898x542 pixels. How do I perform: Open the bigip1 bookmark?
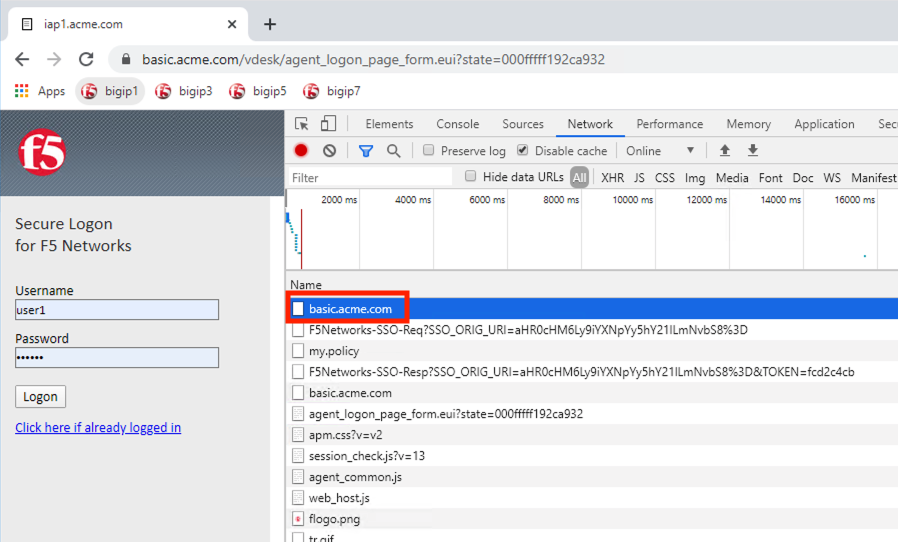(x=109, y=91)
